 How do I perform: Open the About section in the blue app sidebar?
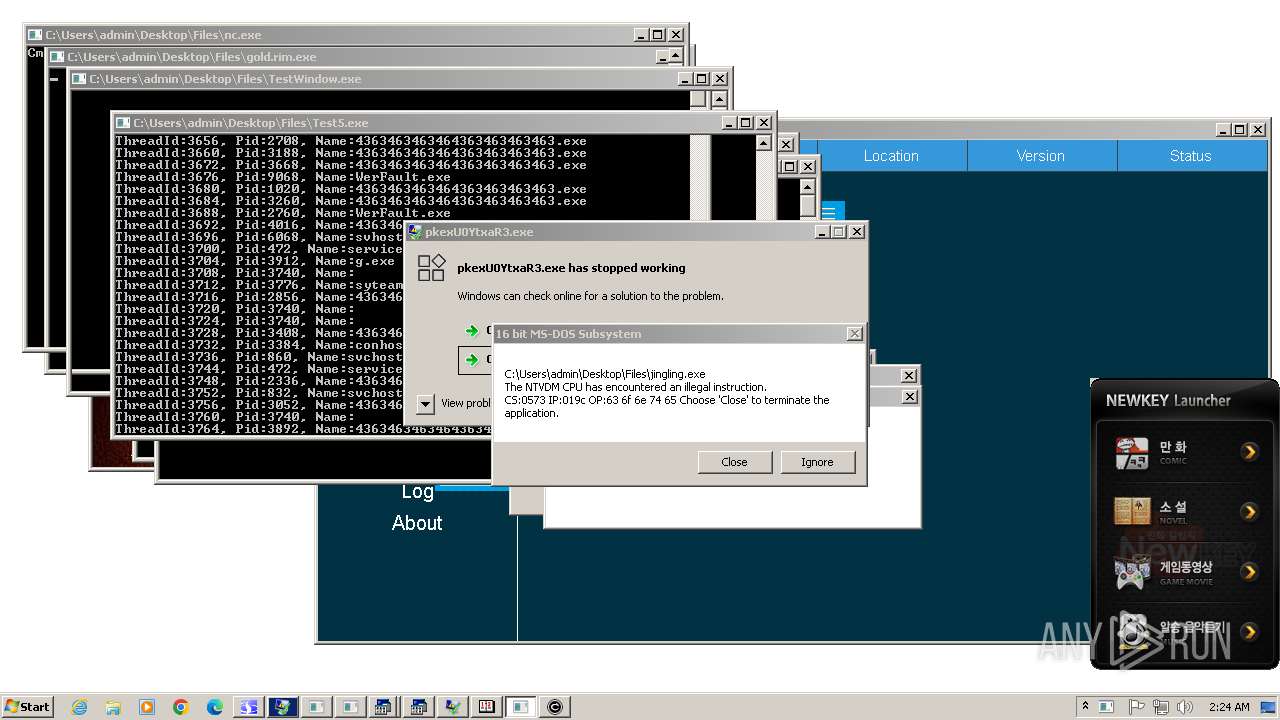point(417,523)
